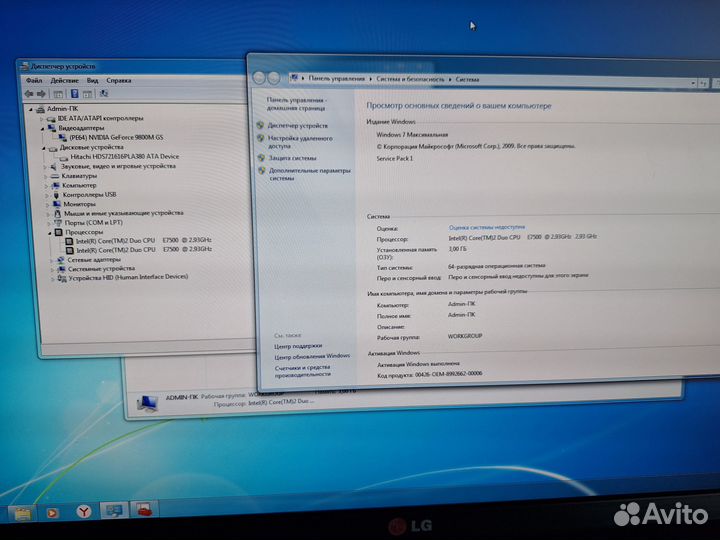Open the Действие menu
This screenshot has height=540, width=720.
point(64,80)
